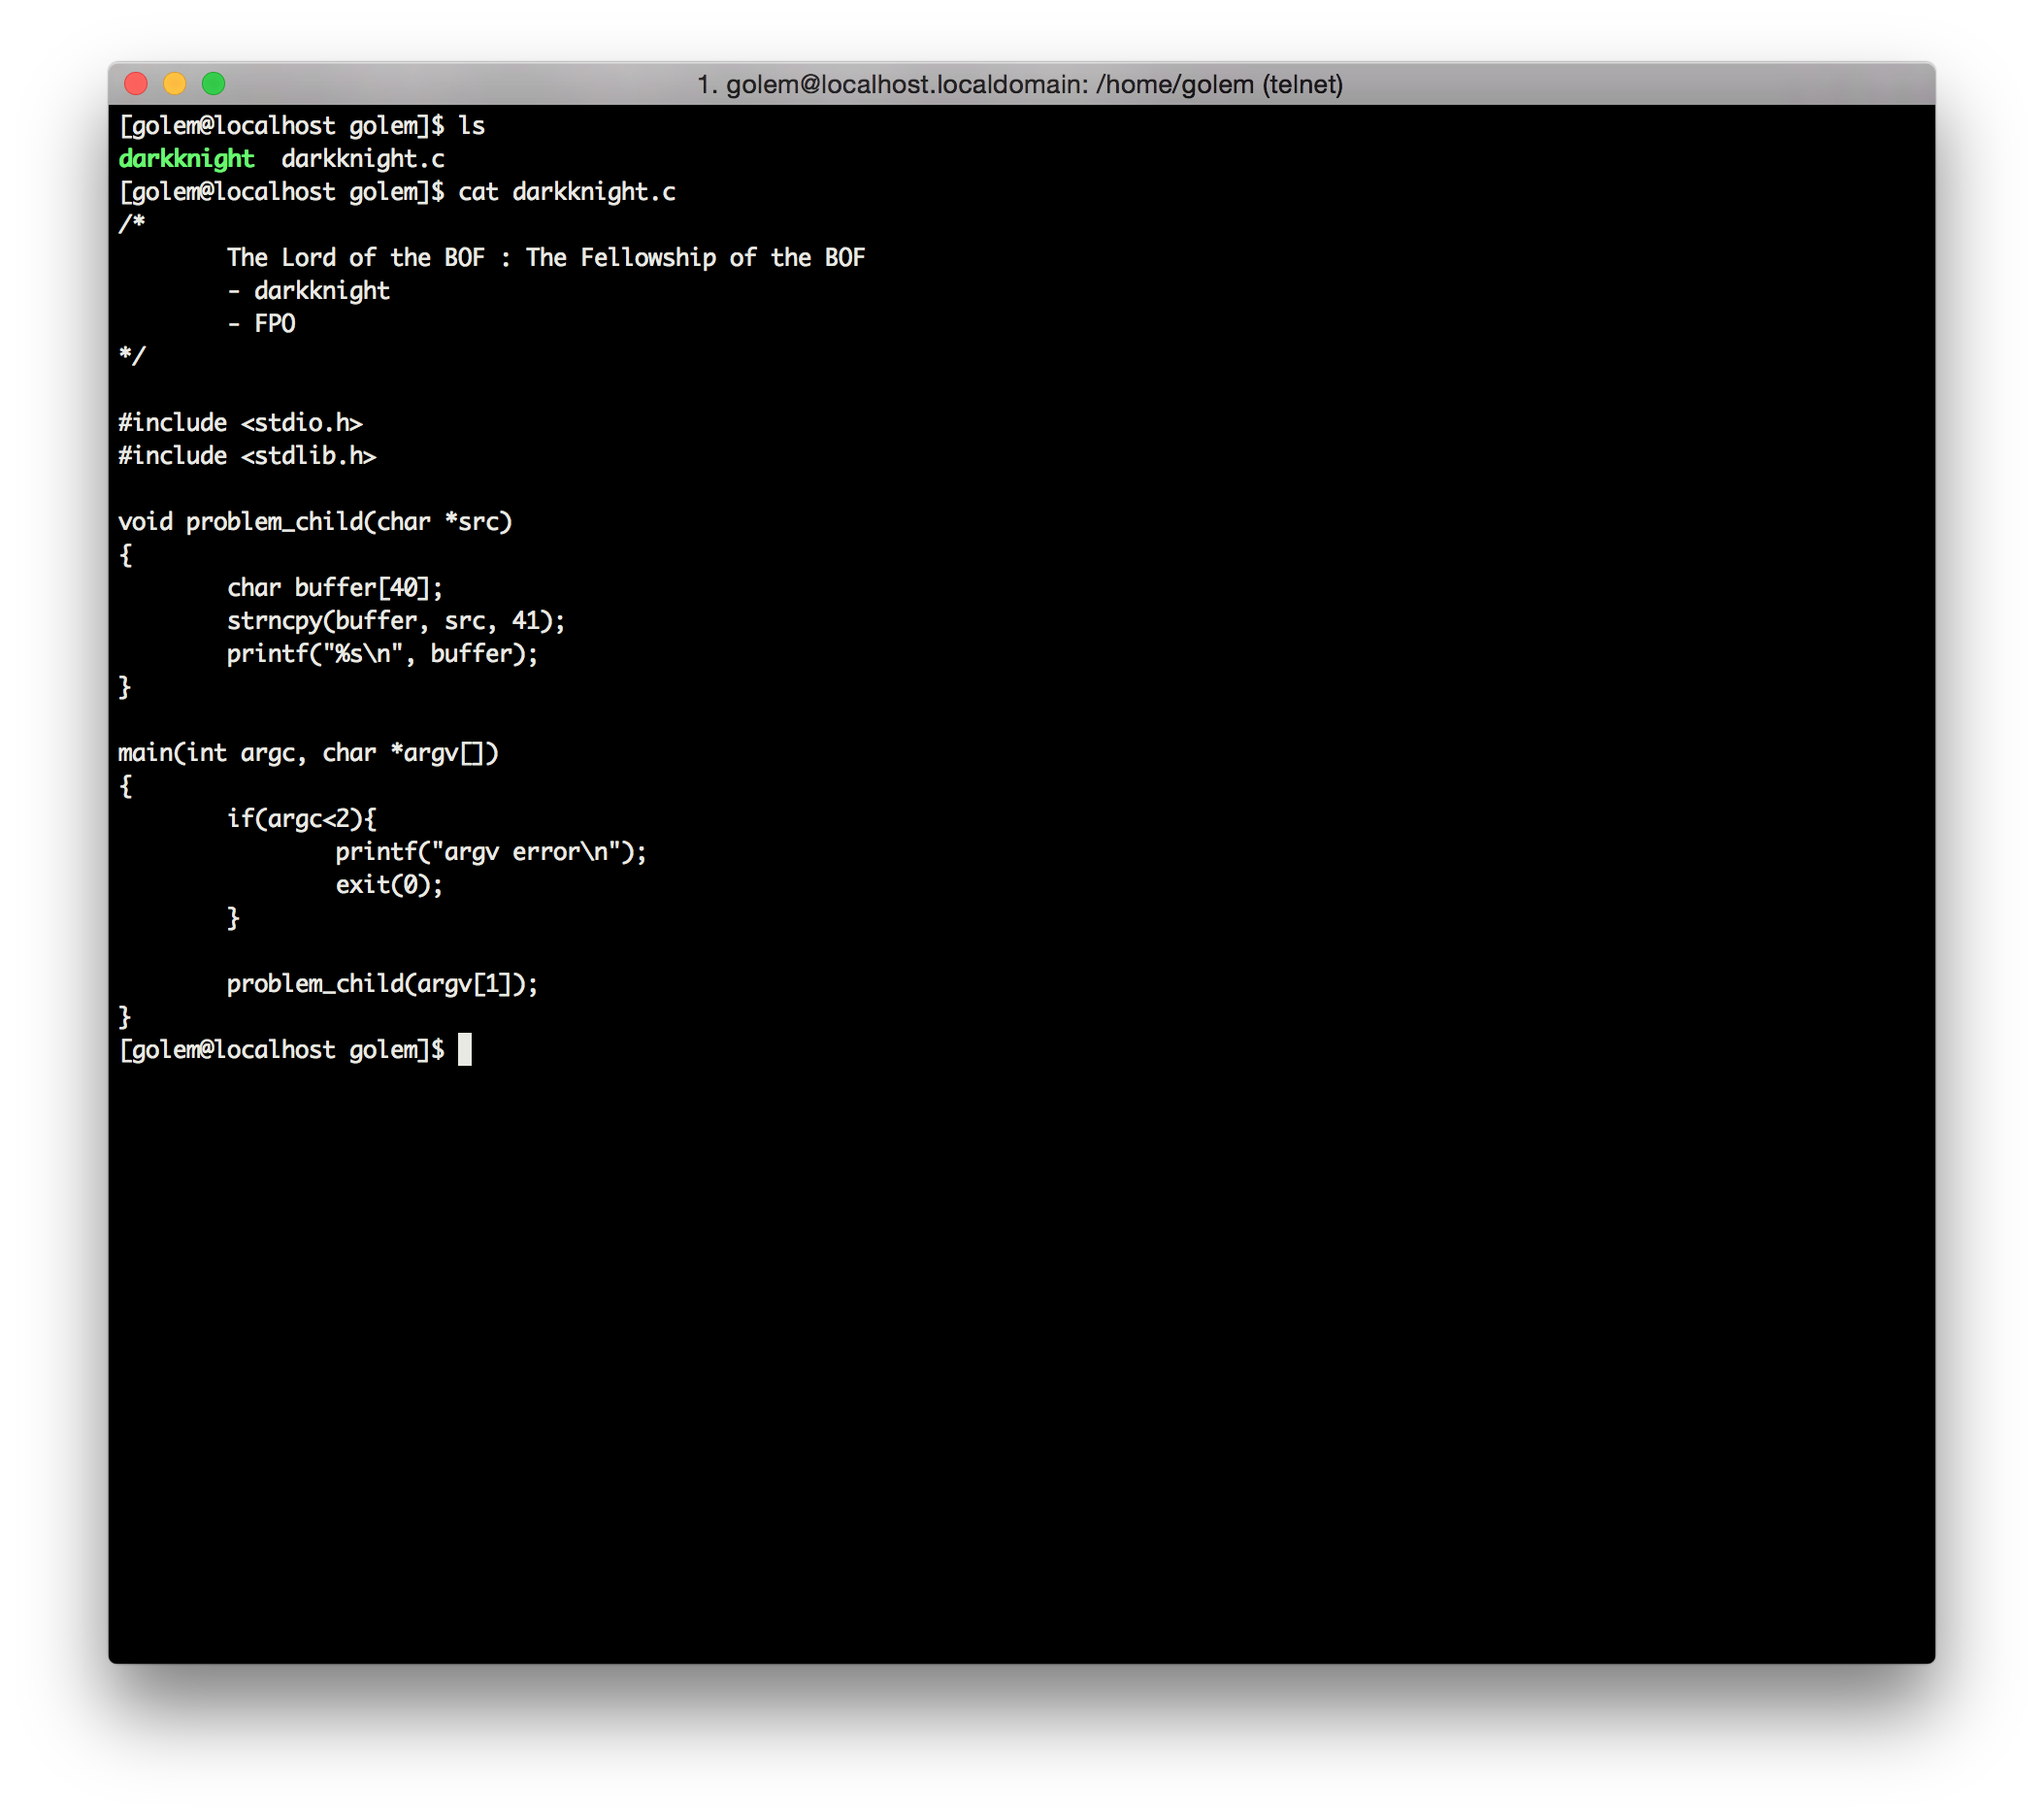2044x1819 pixels.
Task: Click the blinking cursor at the last prompt
Action: 464,1050
